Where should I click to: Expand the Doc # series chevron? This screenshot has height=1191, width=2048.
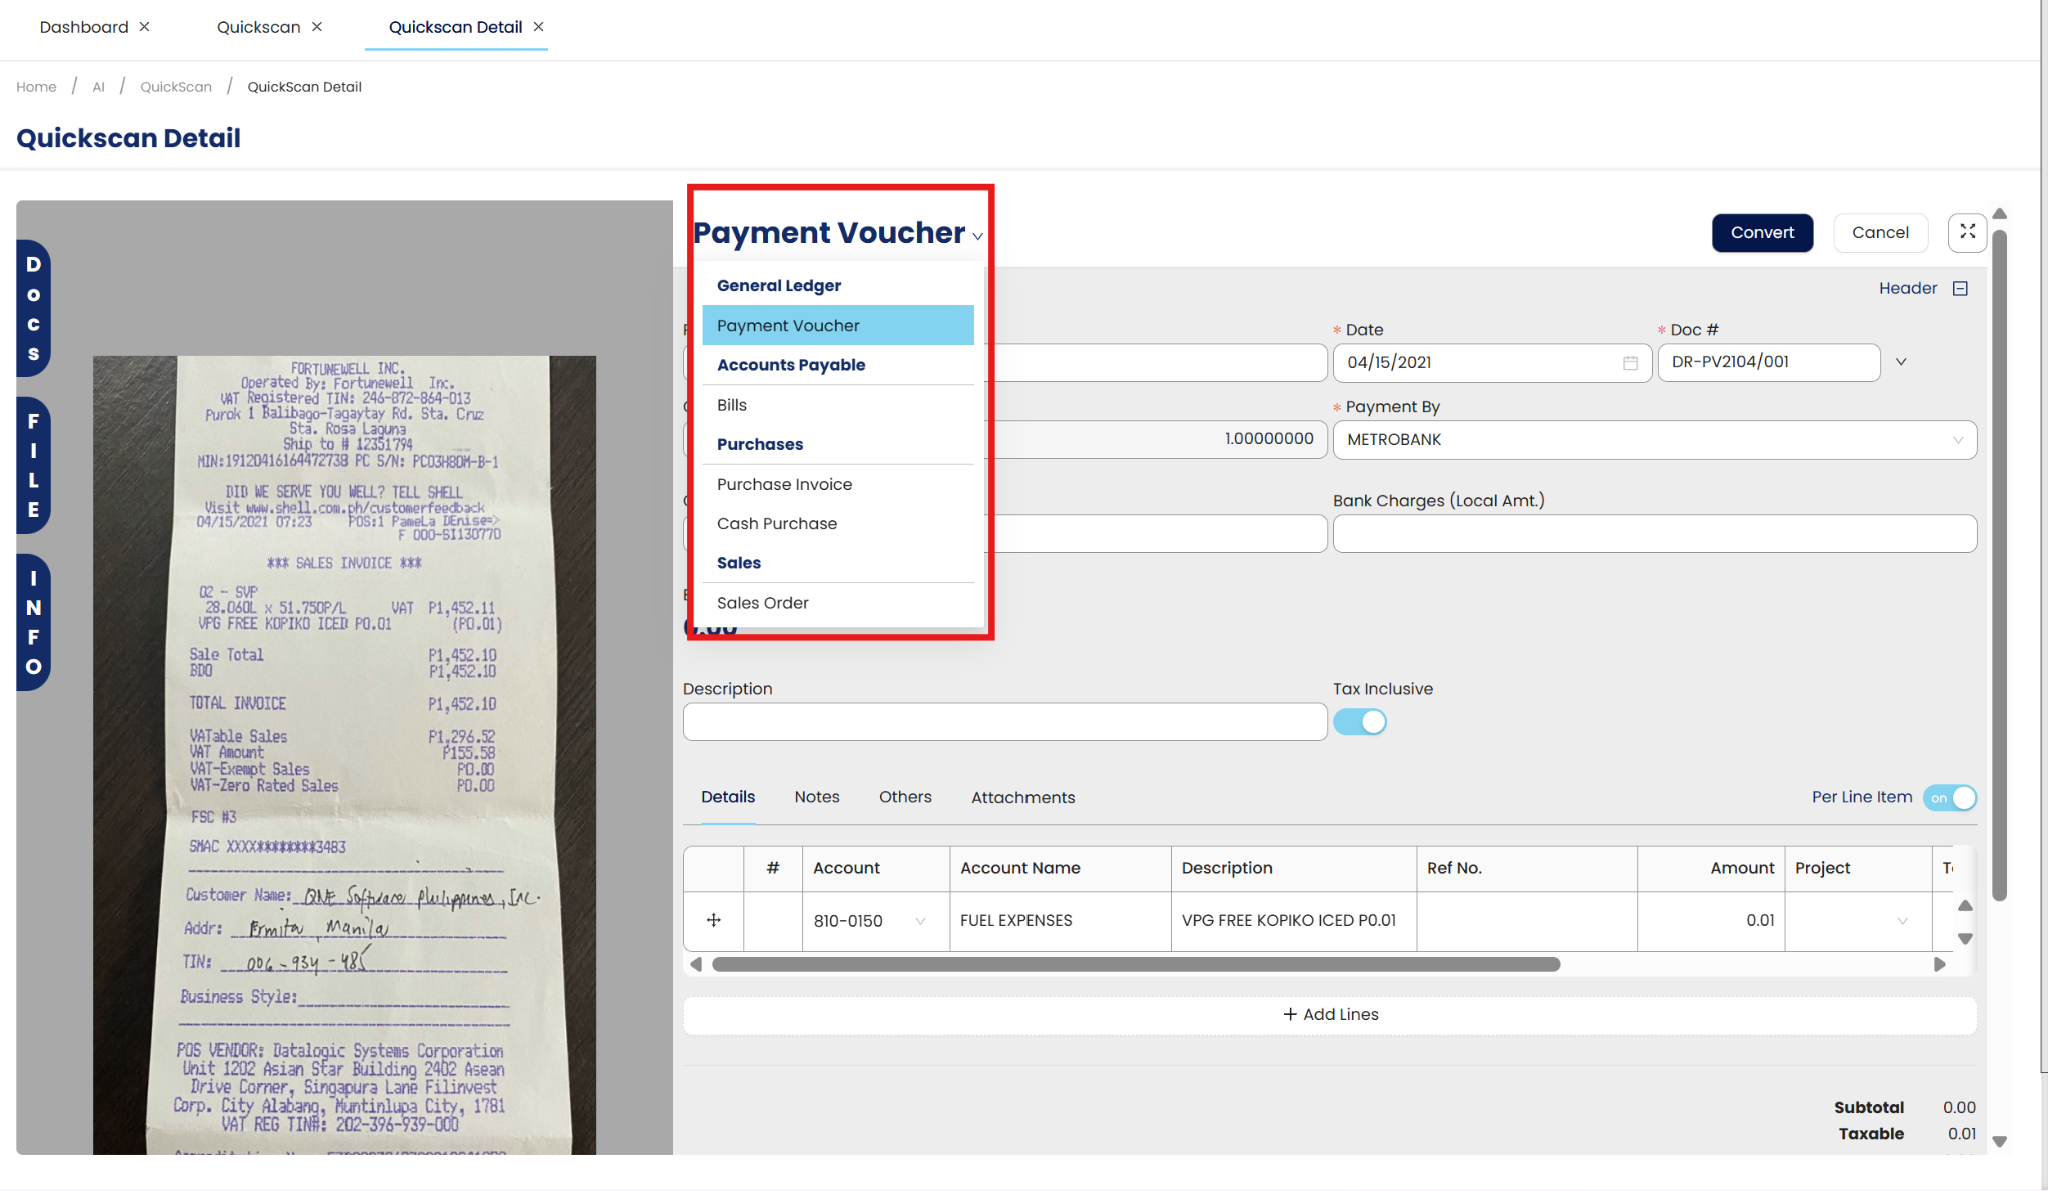click(x=1901, y=362)
